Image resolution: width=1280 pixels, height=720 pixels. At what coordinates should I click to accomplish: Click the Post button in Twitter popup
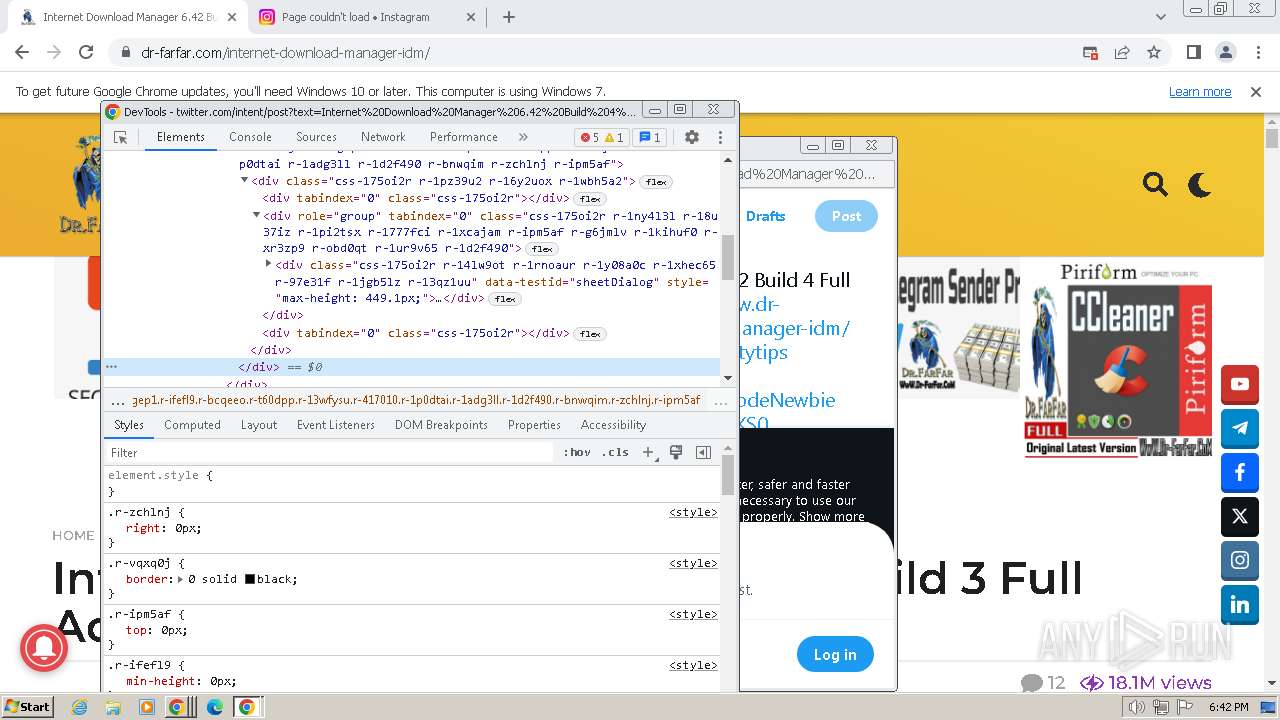pyautogui.click(x=846, y=216)
